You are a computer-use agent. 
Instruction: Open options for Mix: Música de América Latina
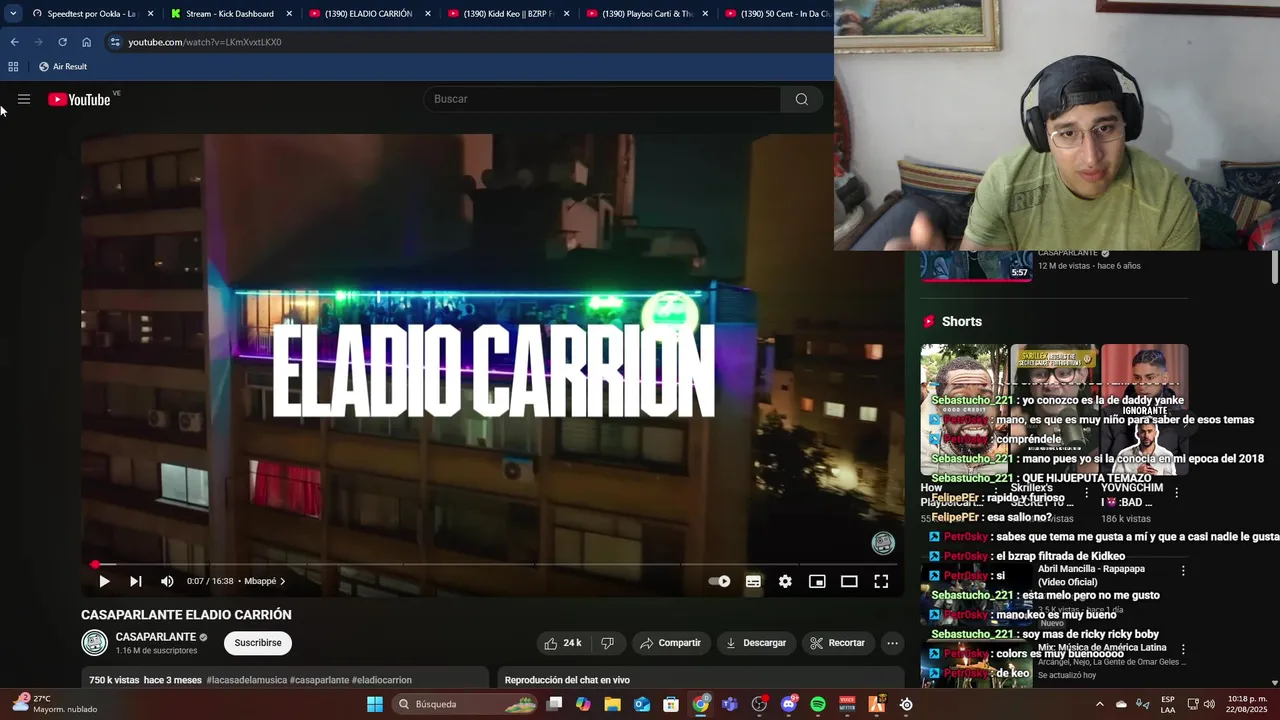[x=1182, y=649]
